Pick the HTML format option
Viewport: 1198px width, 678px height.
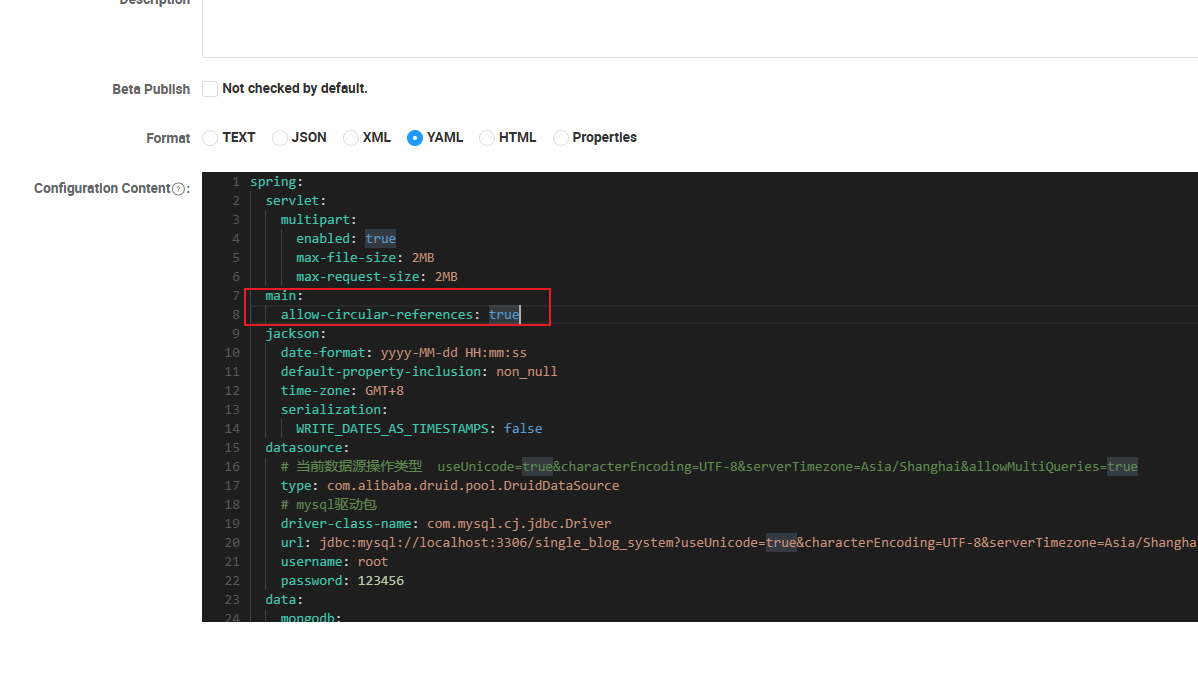point(487,138)
